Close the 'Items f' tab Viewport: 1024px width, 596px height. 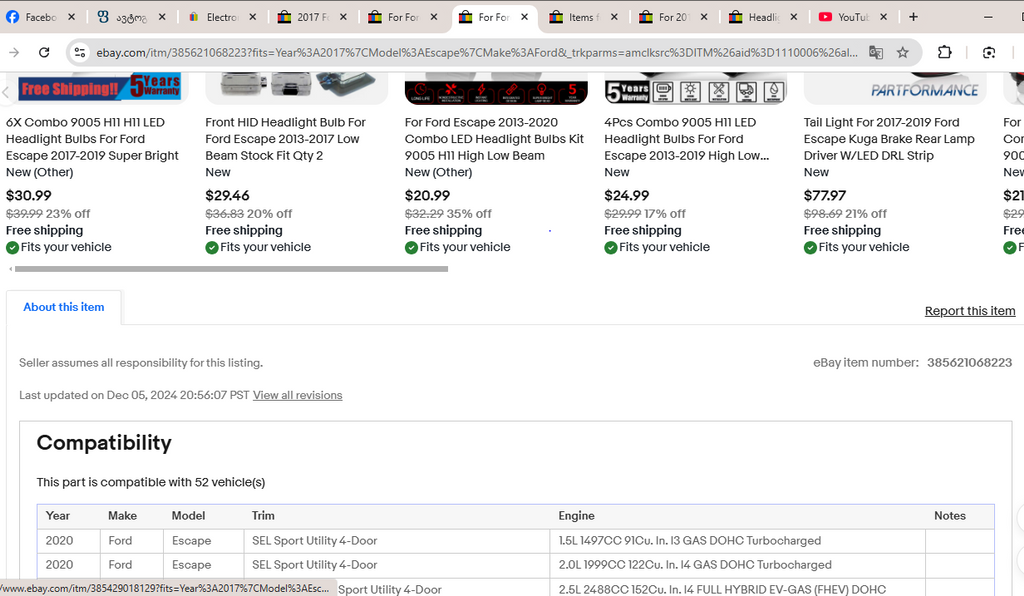[614, 17]
